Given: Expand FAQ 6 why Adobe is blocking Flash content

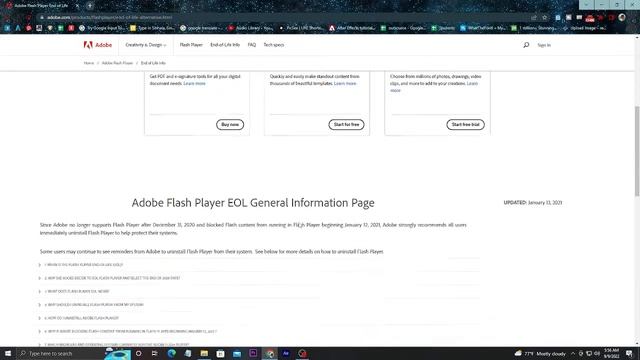Looking at the screenshot, I should click(x=130, y=331).
